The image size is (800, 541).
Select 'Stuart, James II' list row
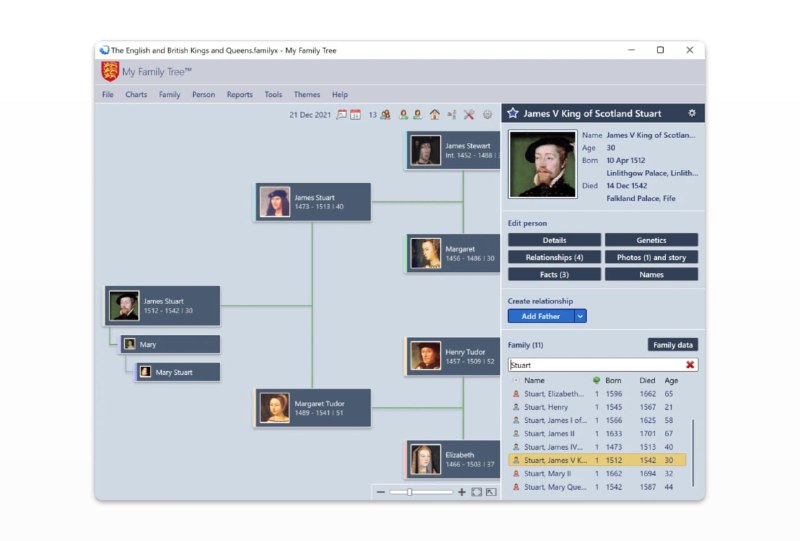(597, 434)
